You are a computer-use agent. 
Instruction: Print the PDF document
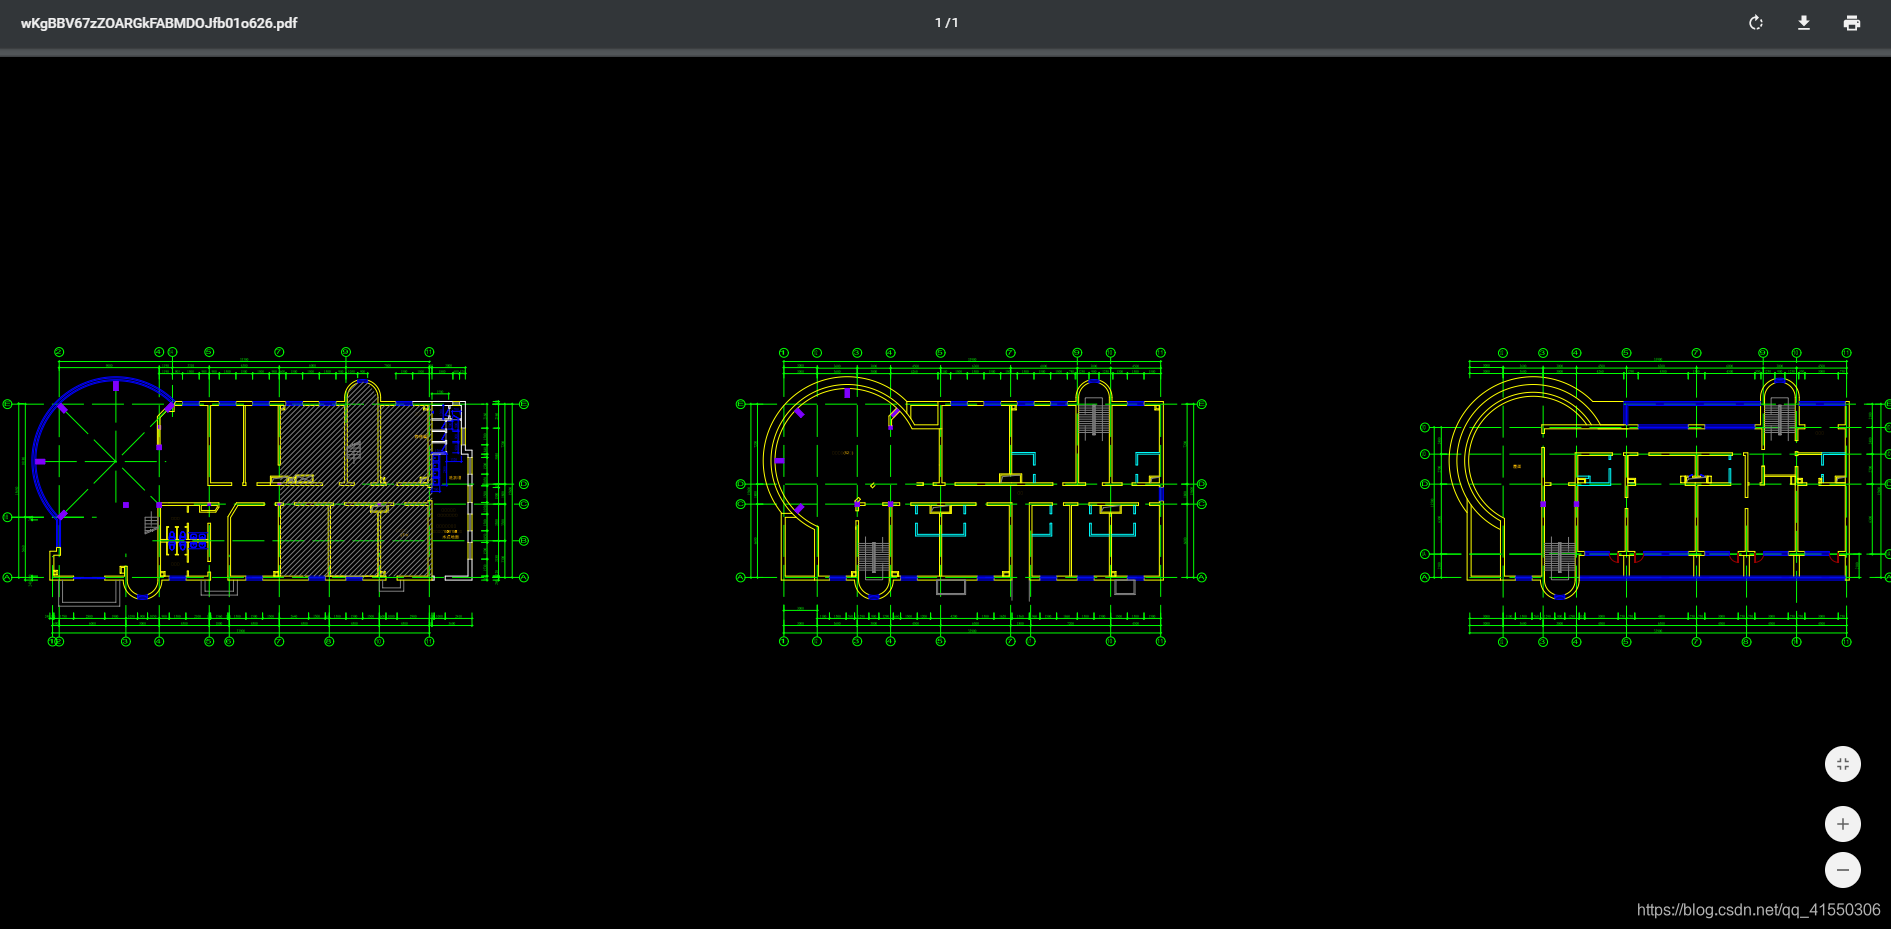(x=1851, y=23)
